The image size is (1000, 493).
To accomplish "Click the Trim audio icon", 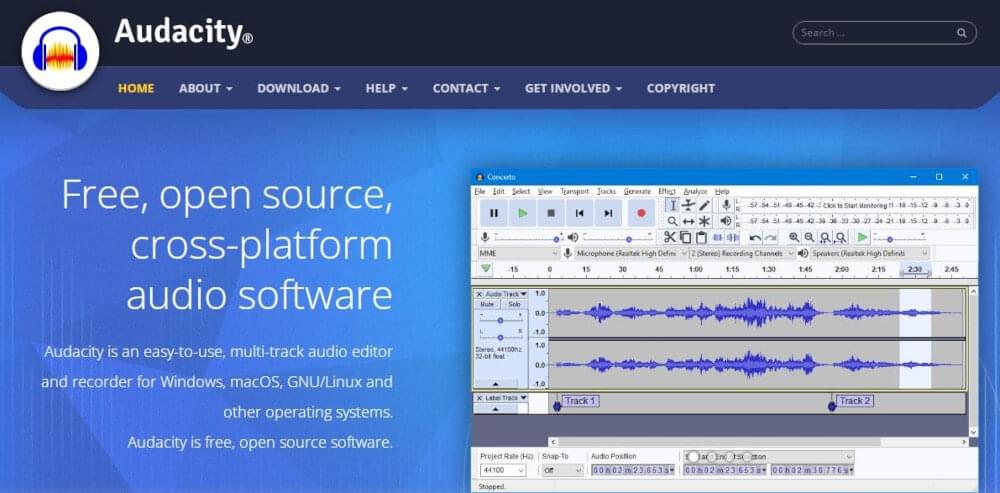I will (717, 237).
